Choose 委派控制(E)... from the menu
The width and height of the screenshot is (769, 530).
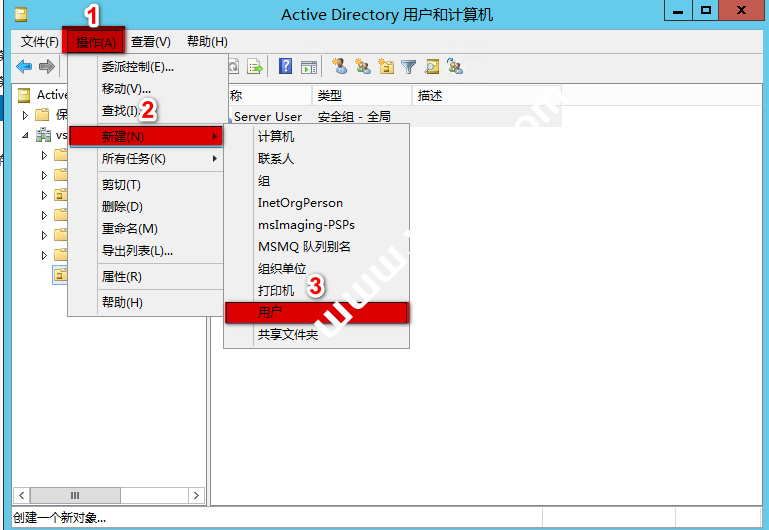click(146, 67)
